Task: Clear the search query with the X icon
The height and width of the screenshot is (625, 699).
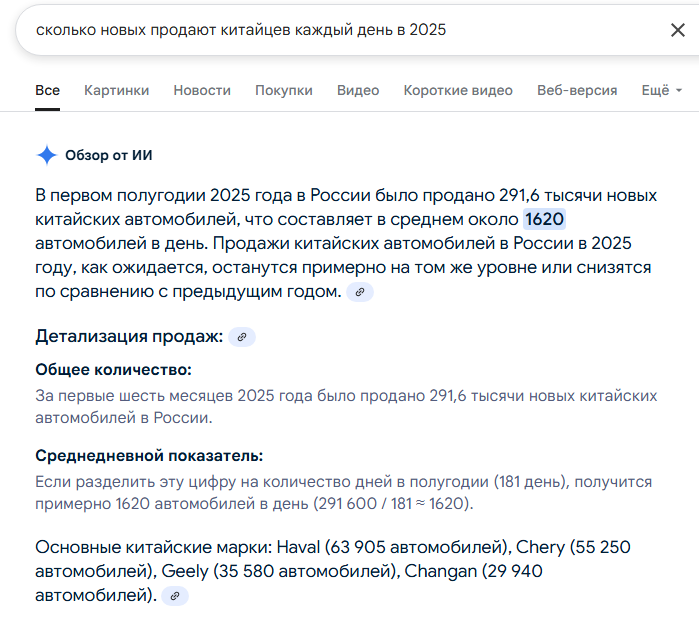Action: tap(677, 30)
